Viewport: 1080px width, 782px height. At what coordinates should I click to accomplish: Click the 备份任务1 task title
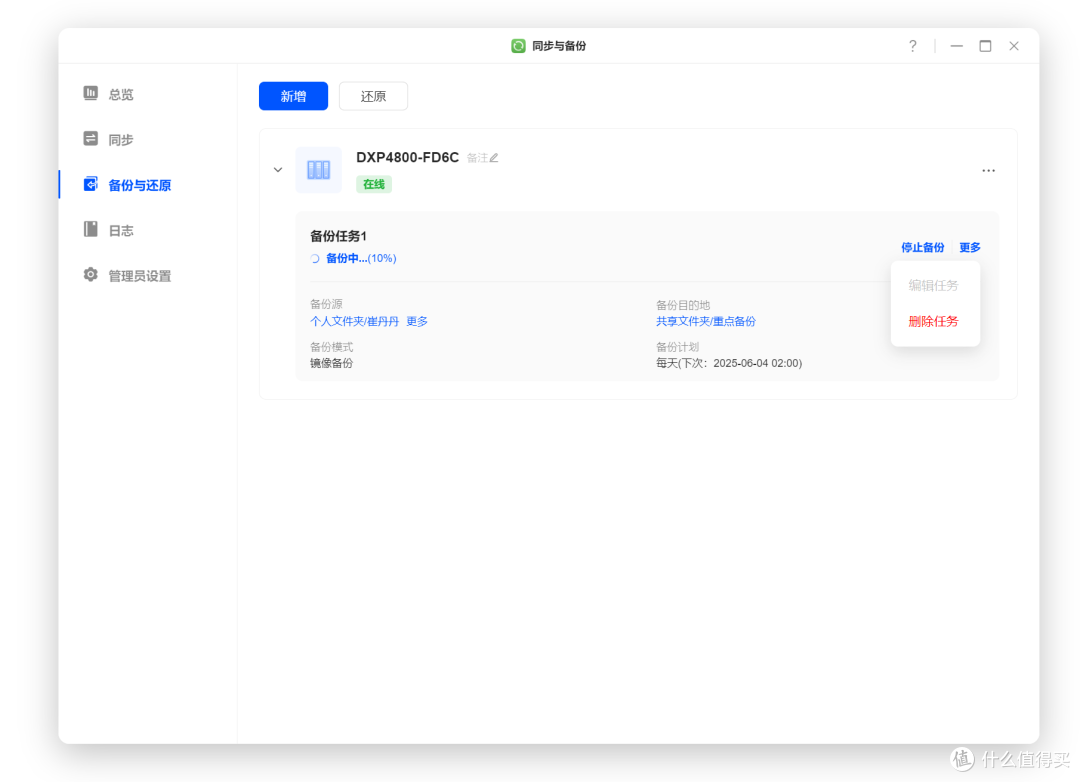(338, 236)
